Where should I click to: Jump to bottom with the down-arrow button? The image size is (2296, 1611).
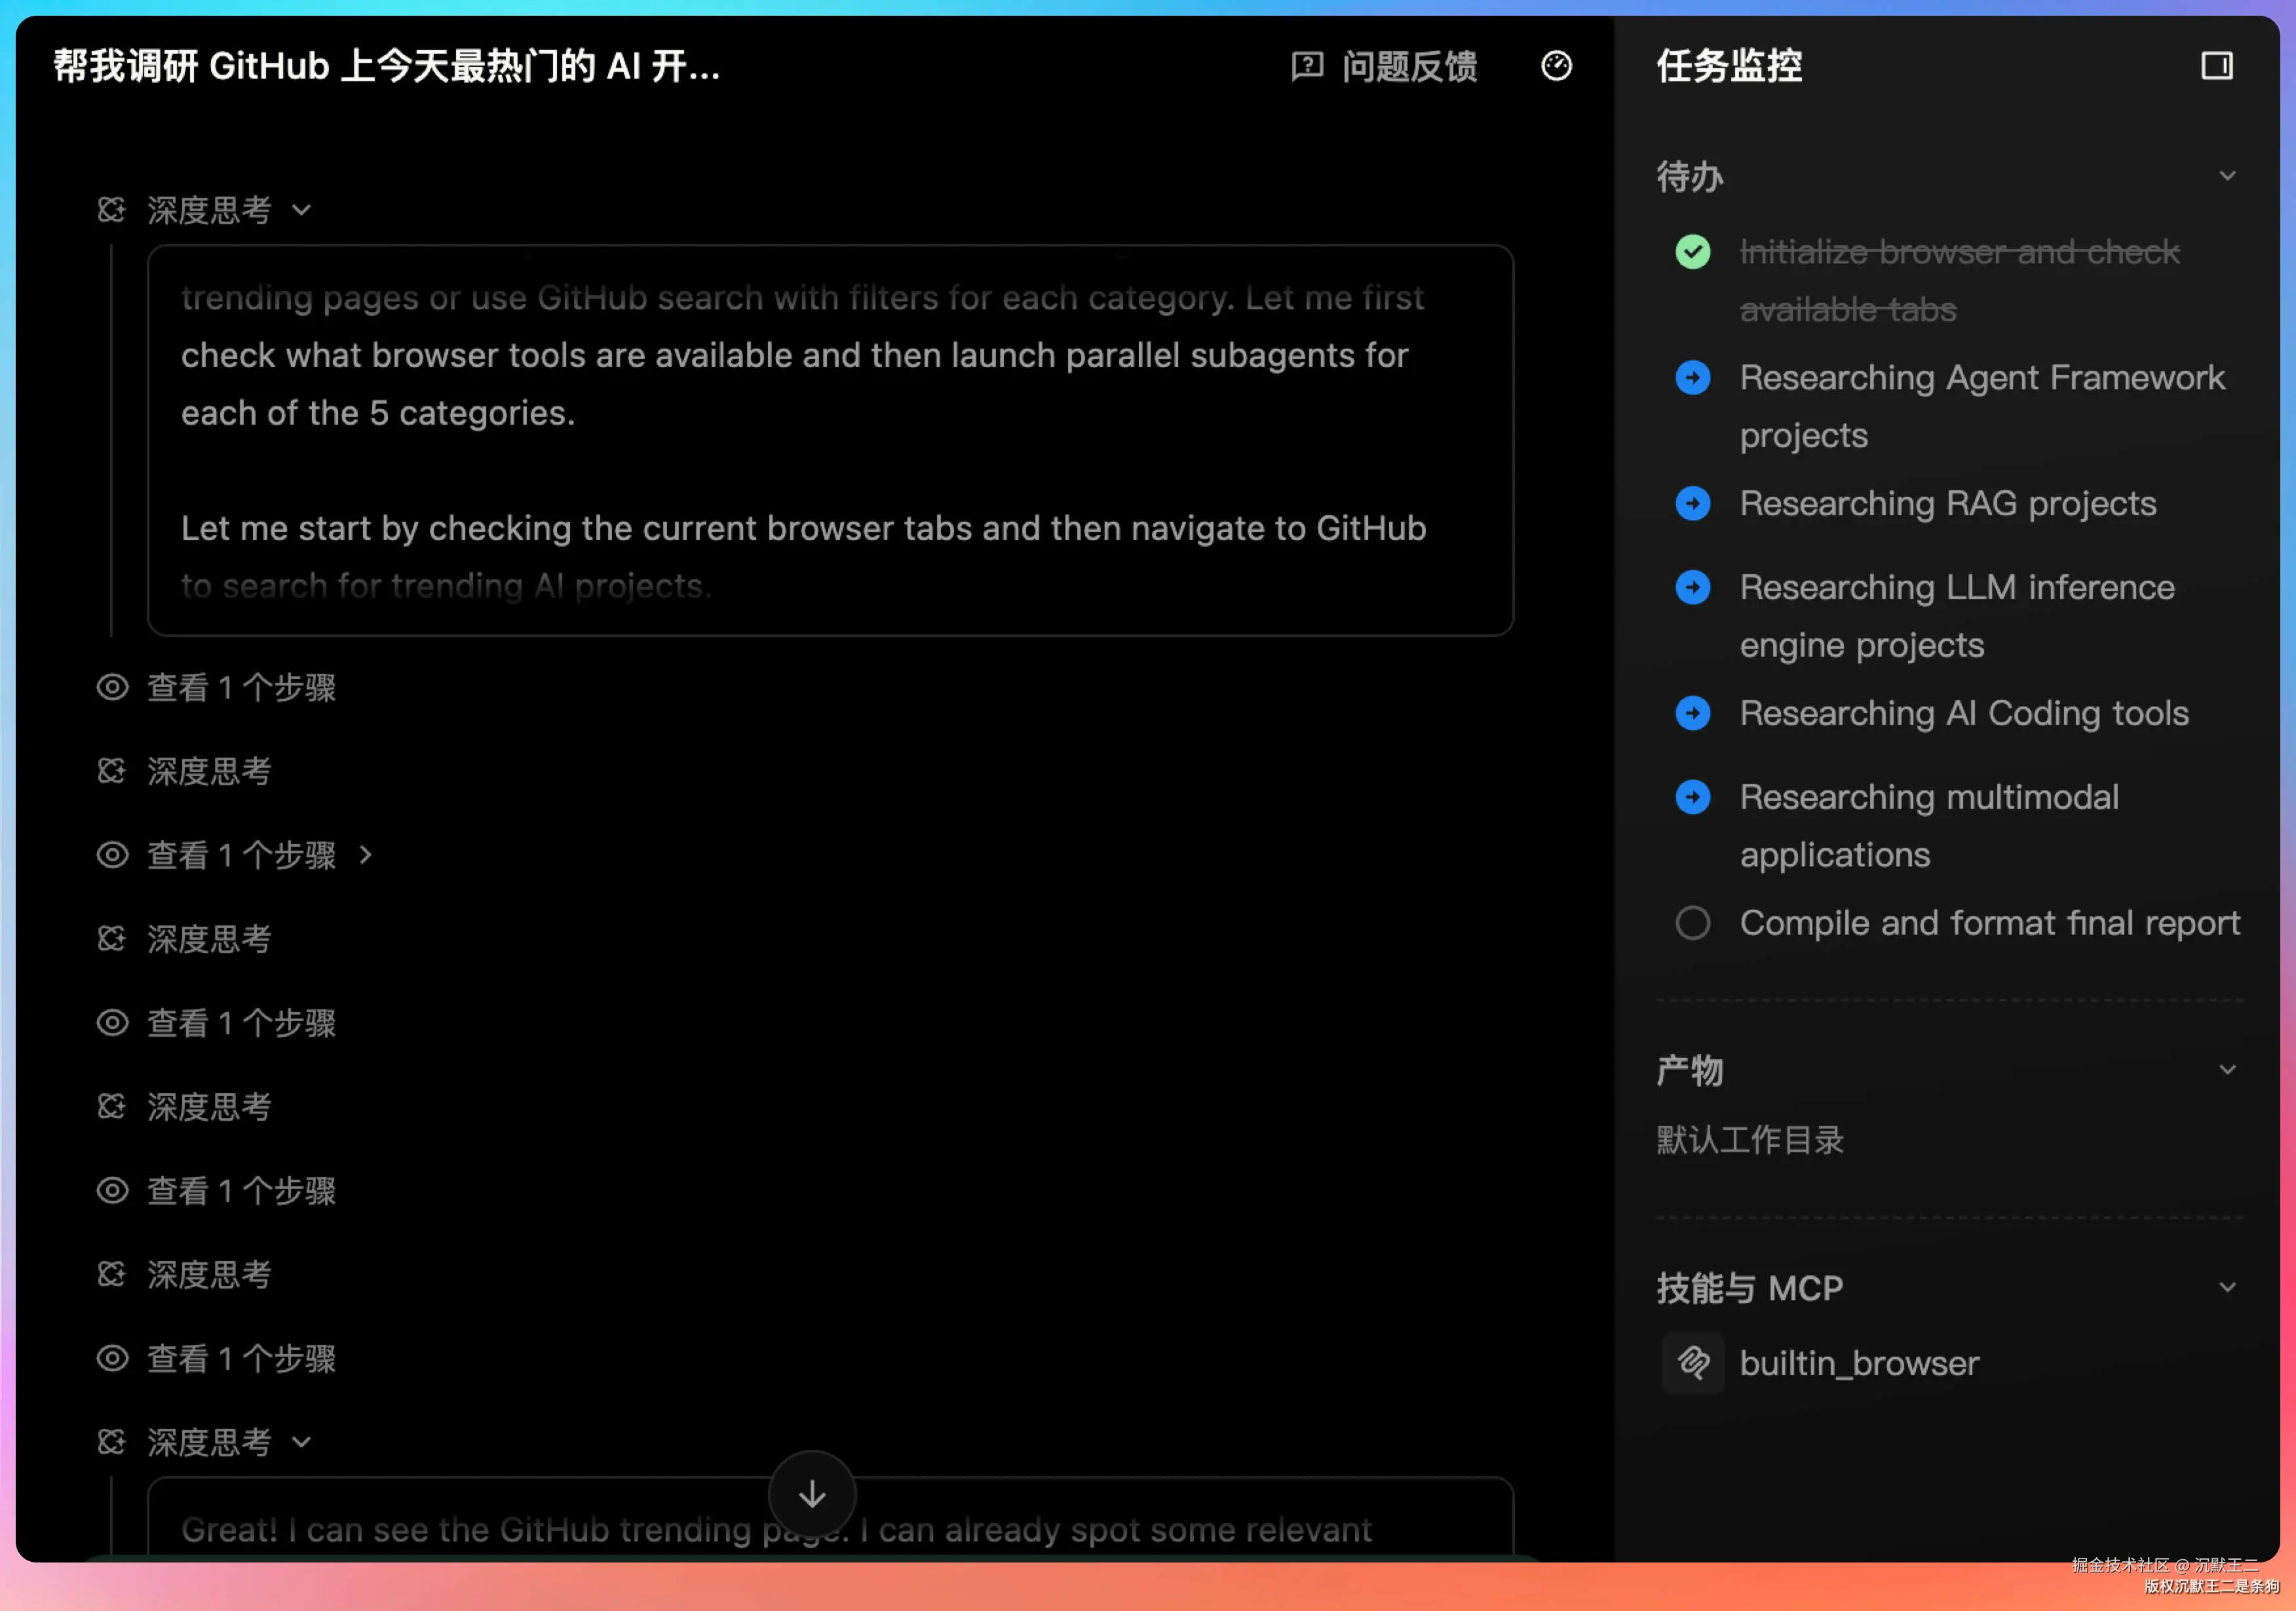[x=812, y=1494]
